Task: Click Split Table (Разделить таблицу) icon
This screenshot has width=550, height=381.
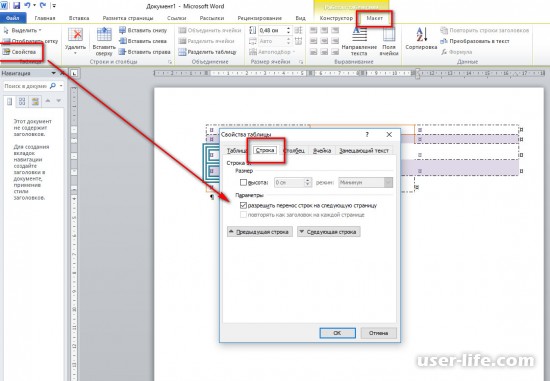Action: coord(182,52)
